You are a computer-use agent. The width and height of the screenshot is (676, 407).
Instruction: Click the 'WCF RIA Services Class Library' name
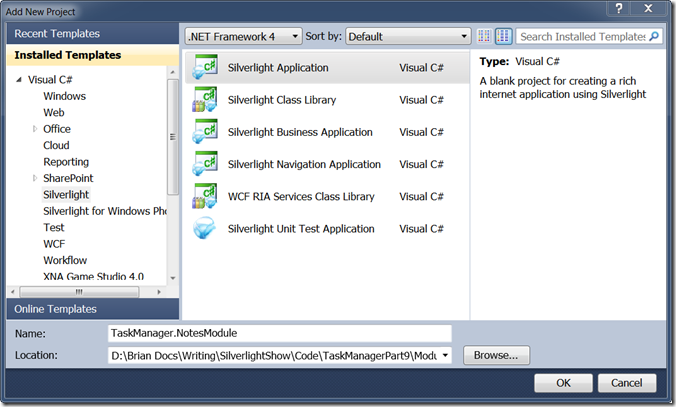[301, 197]
